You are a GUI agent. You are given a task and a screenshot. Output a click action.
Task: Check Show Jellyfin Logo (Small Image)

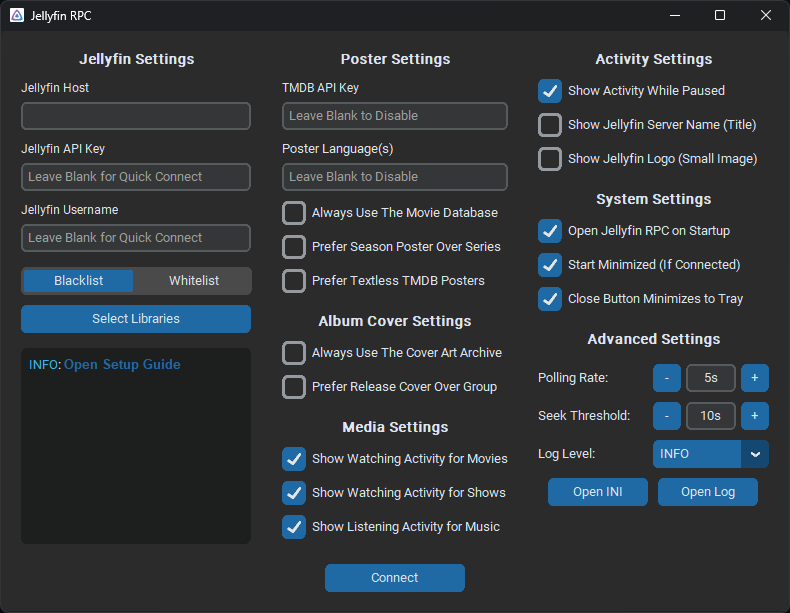pos(550,159)
